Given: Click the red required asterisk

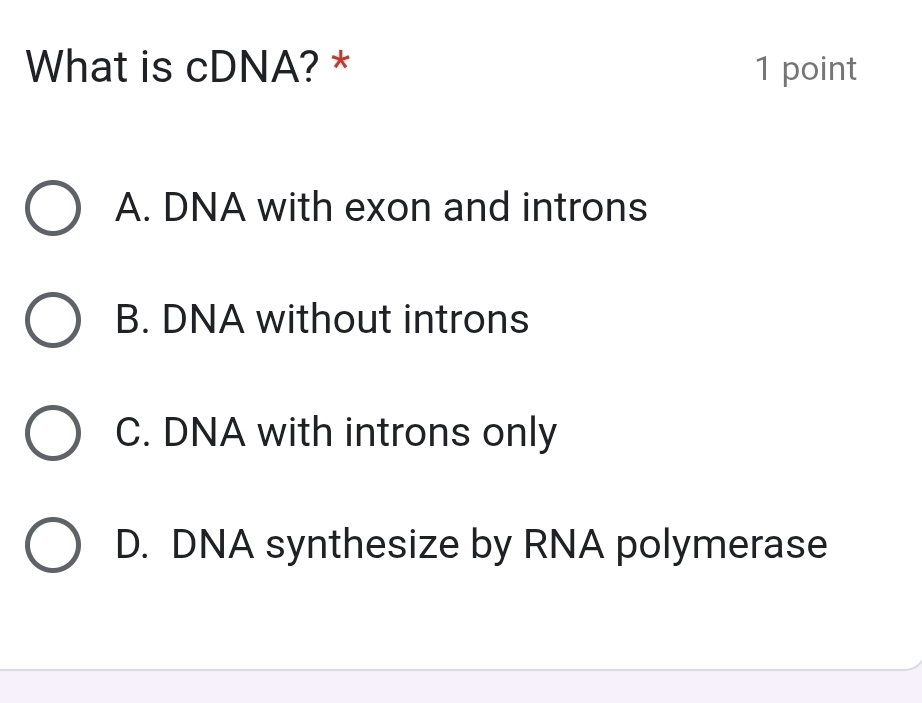Looking at the screenshot, I should point(342,63).
